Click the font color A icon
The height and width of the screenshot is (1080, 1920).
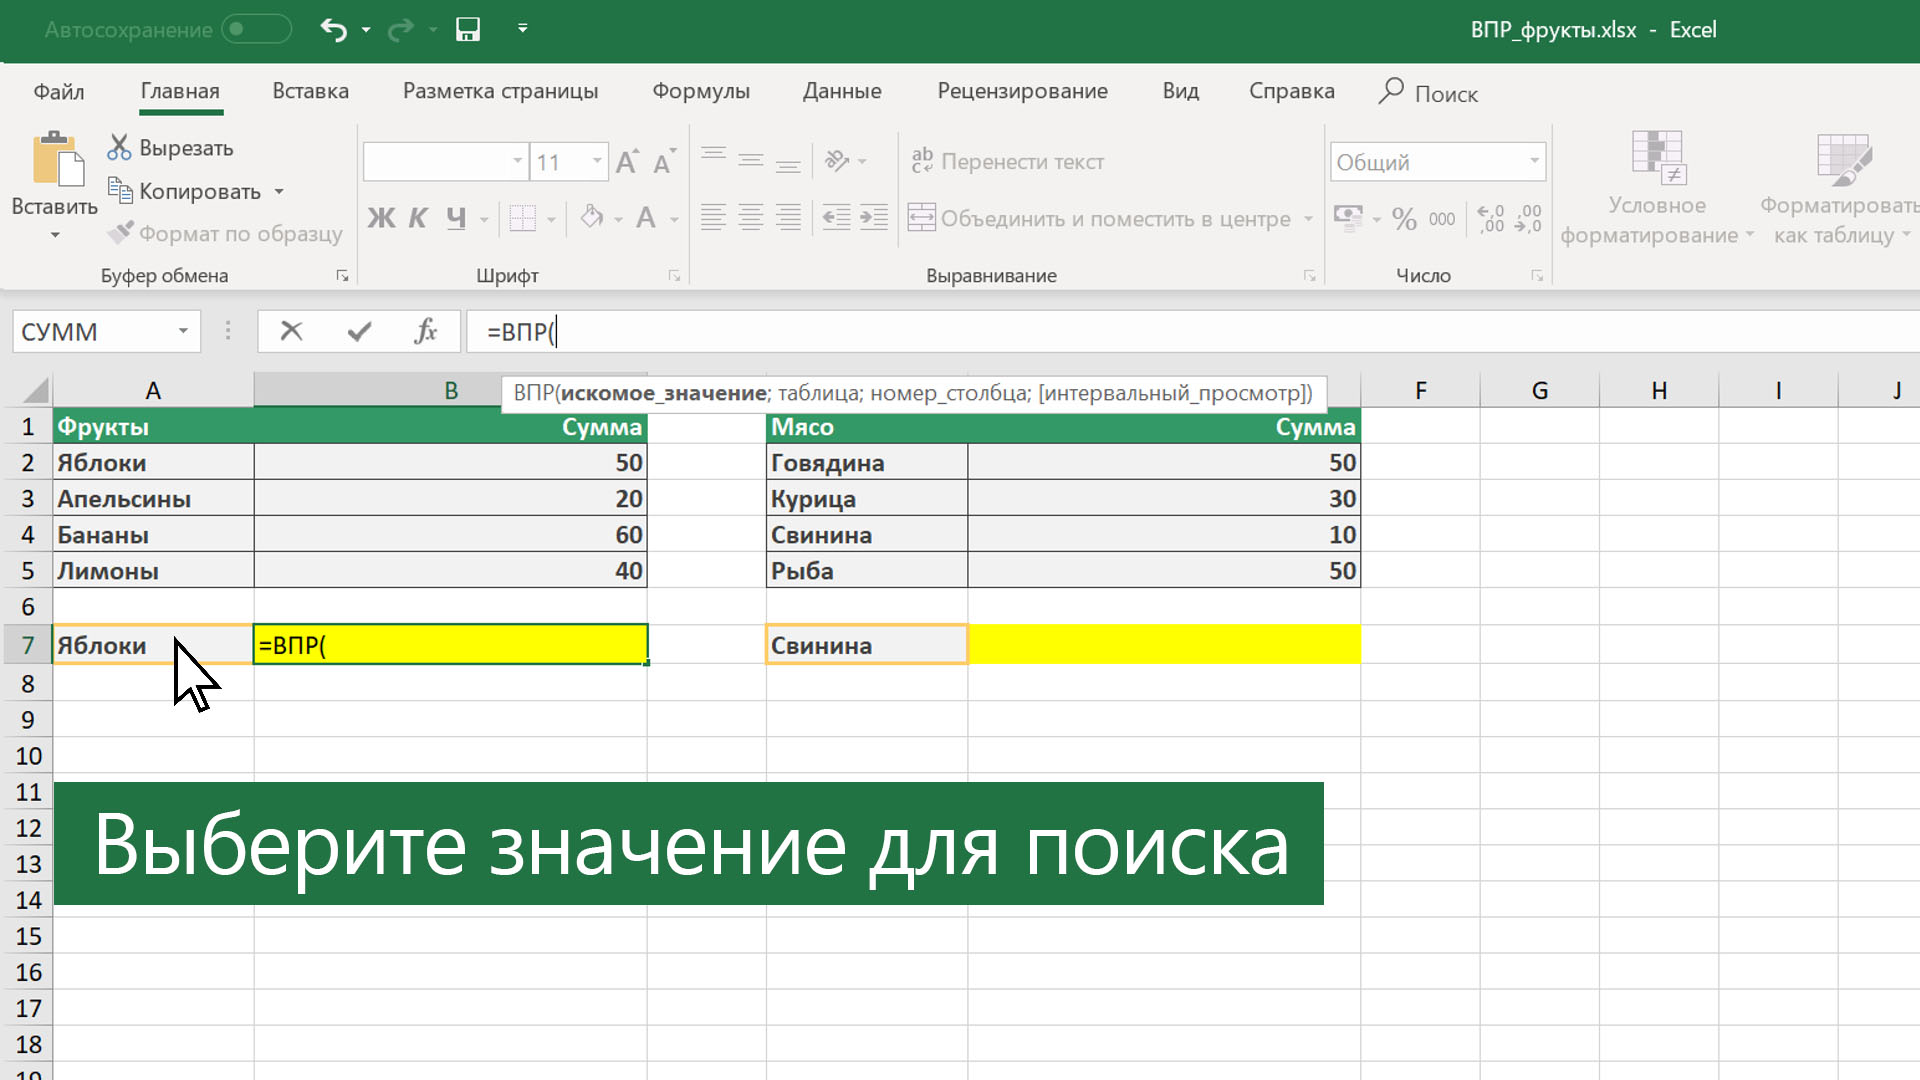[x=646, y=217]
